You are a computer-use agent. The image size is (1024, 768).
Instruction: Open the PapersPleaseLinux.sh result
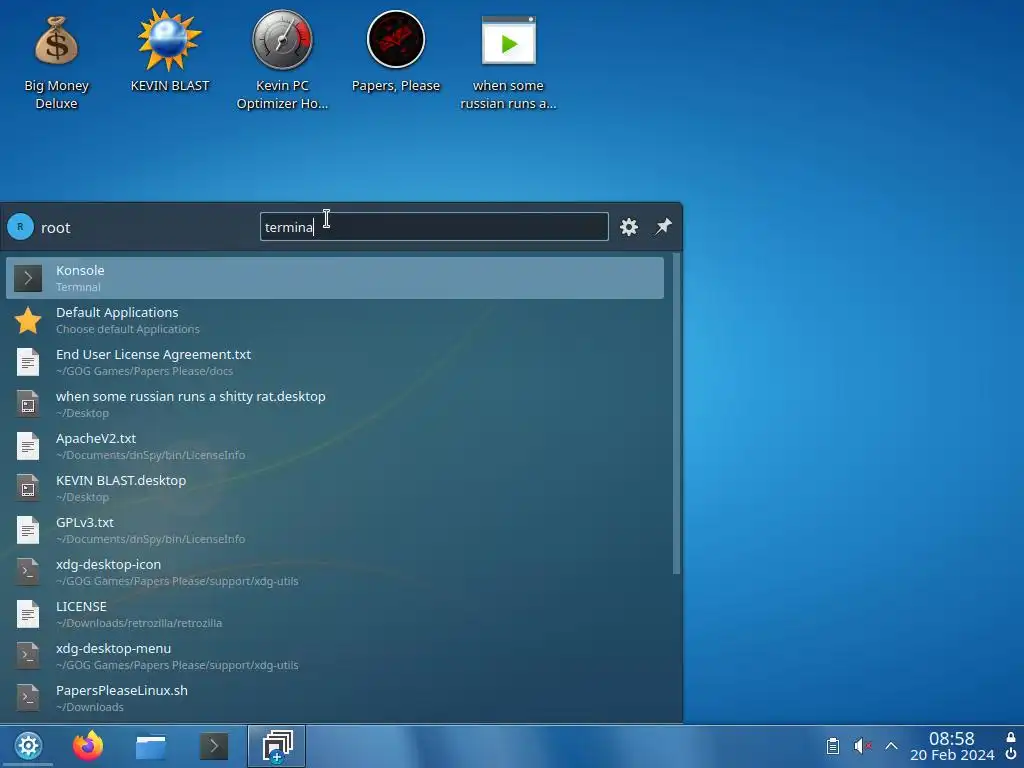335,698
